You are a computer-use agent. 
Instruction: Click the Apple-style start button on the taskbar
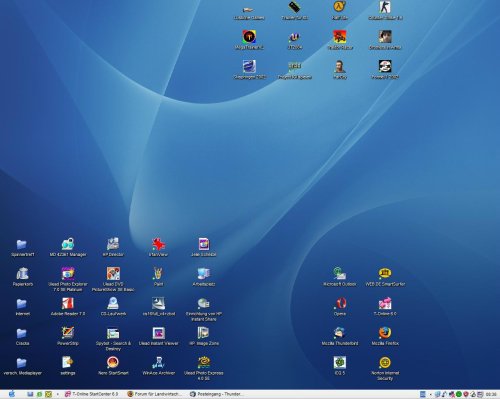[12, 394]
